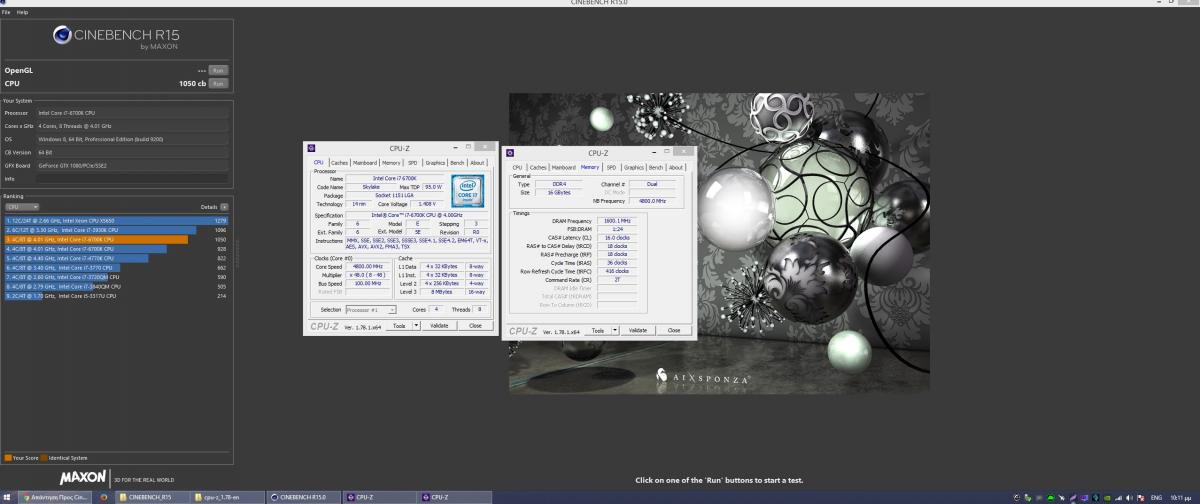Select ranking row Core i7-3770 CPU
The height and width of the screenshot is (504, 1200).
pos(117,268)
